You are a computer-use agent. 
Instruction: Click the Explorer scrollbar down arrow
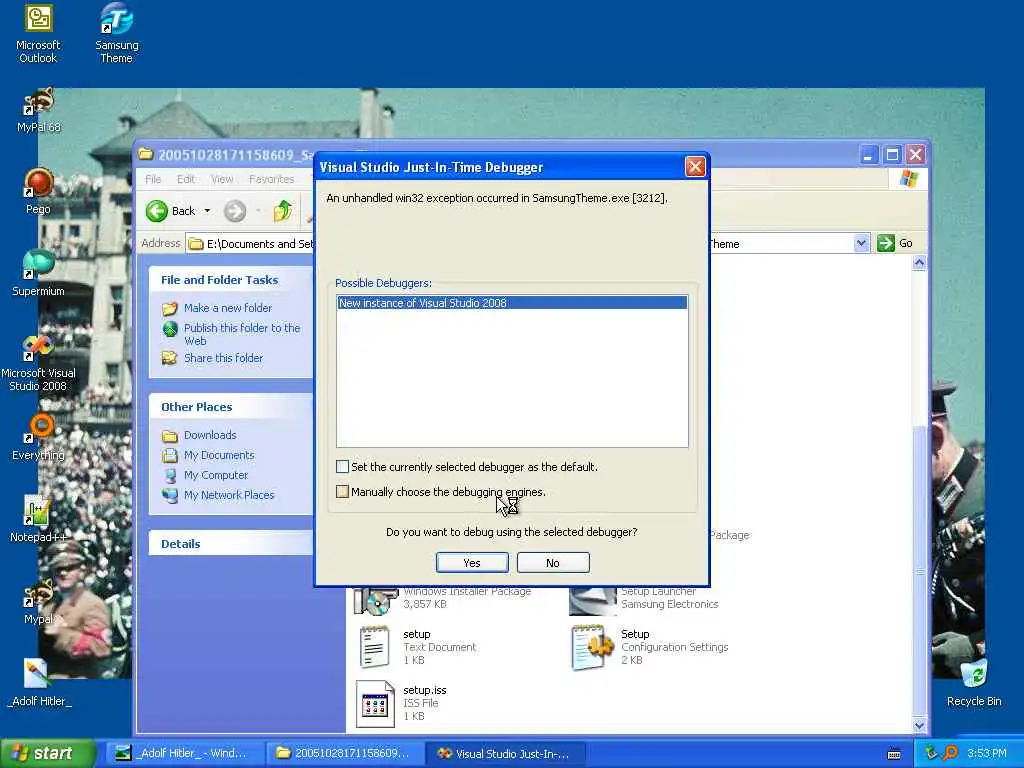[920, 725]
